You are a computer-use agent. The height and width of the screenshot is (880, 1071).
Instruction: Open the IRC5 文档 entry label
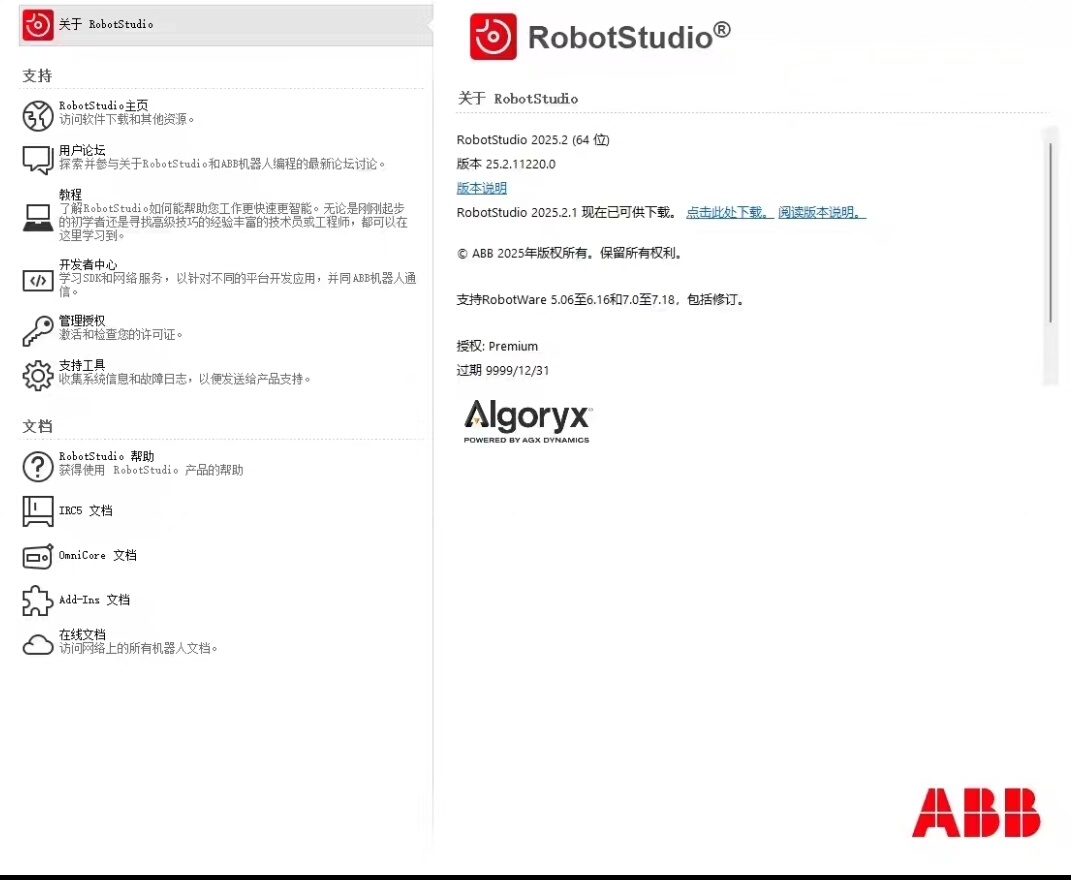pyautogui.click(x=85, y=510)
